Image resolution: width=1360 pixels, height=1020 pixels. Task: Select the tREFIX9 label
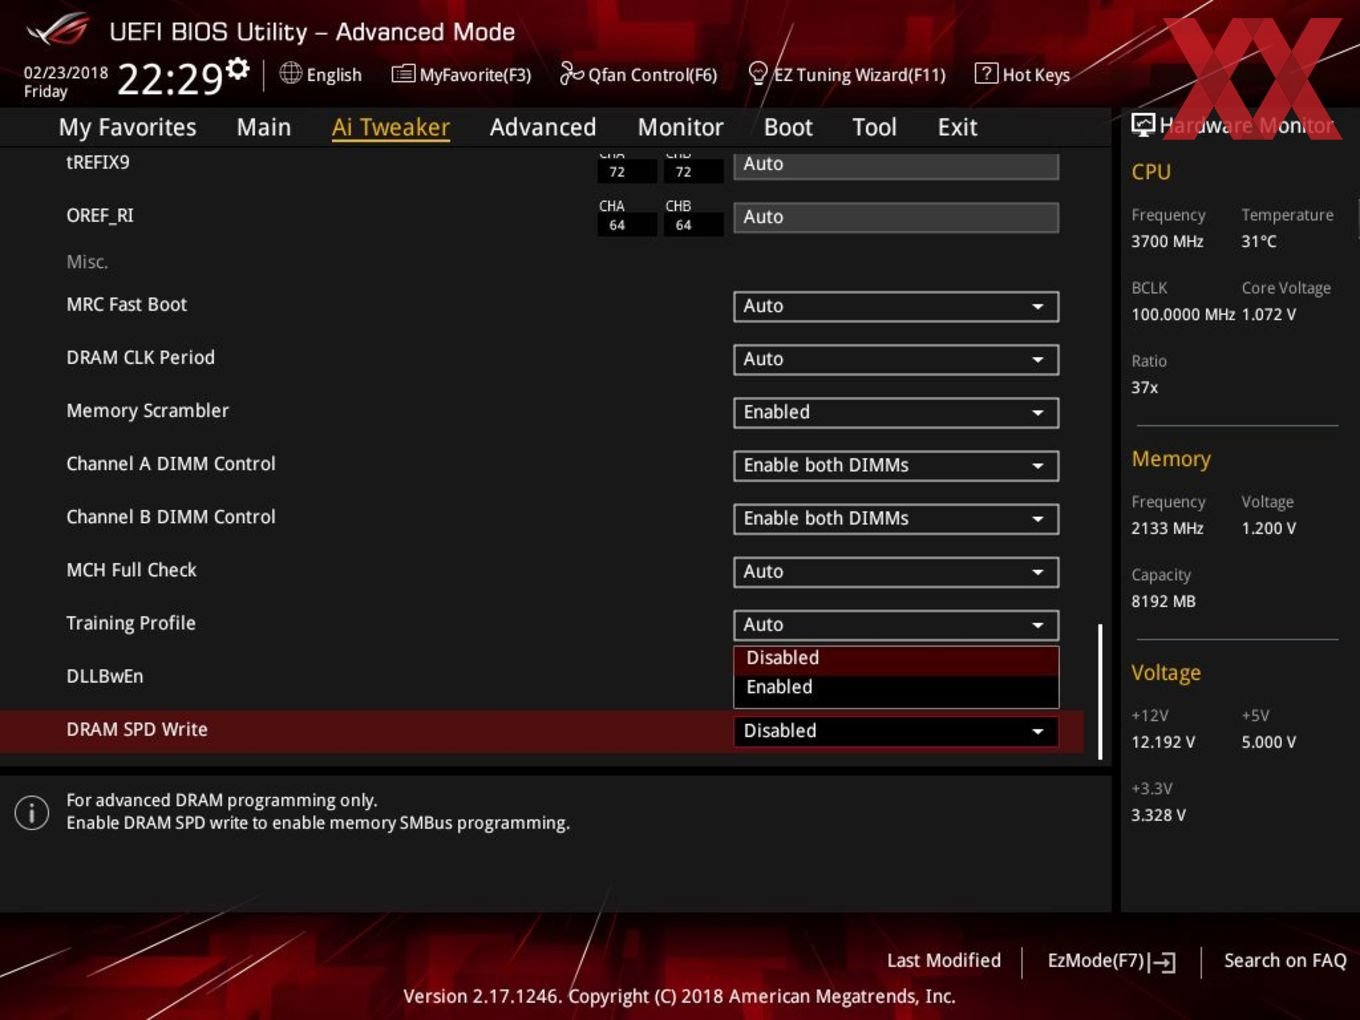coord(98,162)
